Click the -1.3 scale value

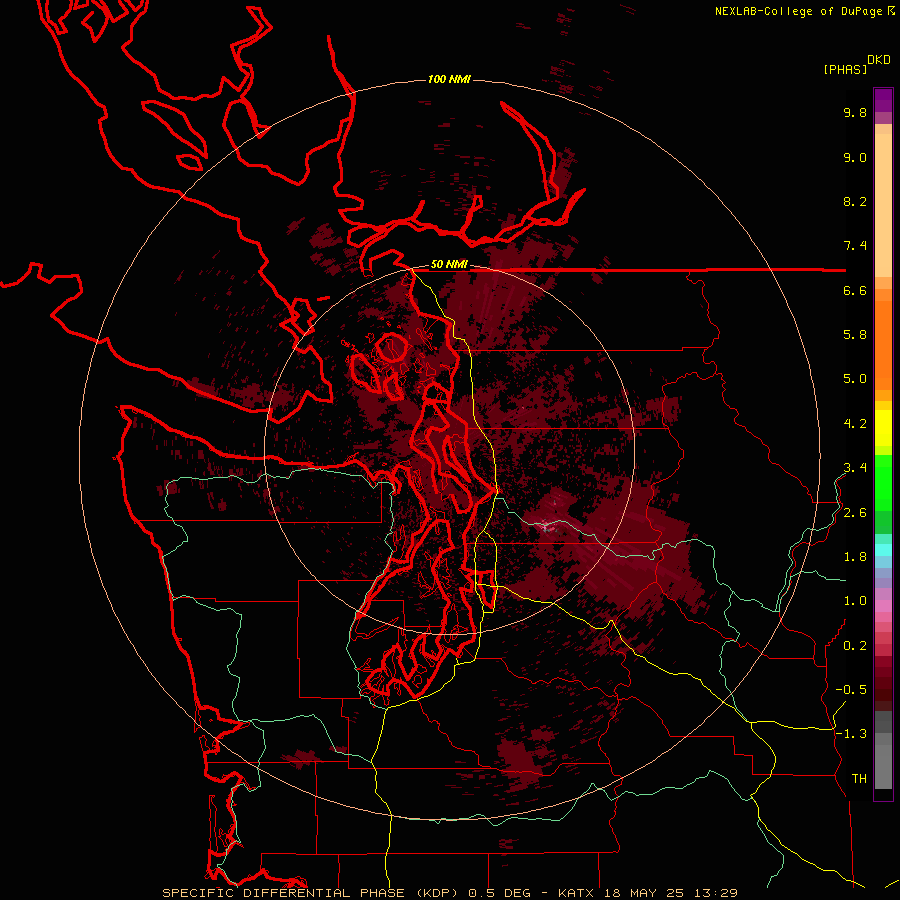click(x=851, y=734)
